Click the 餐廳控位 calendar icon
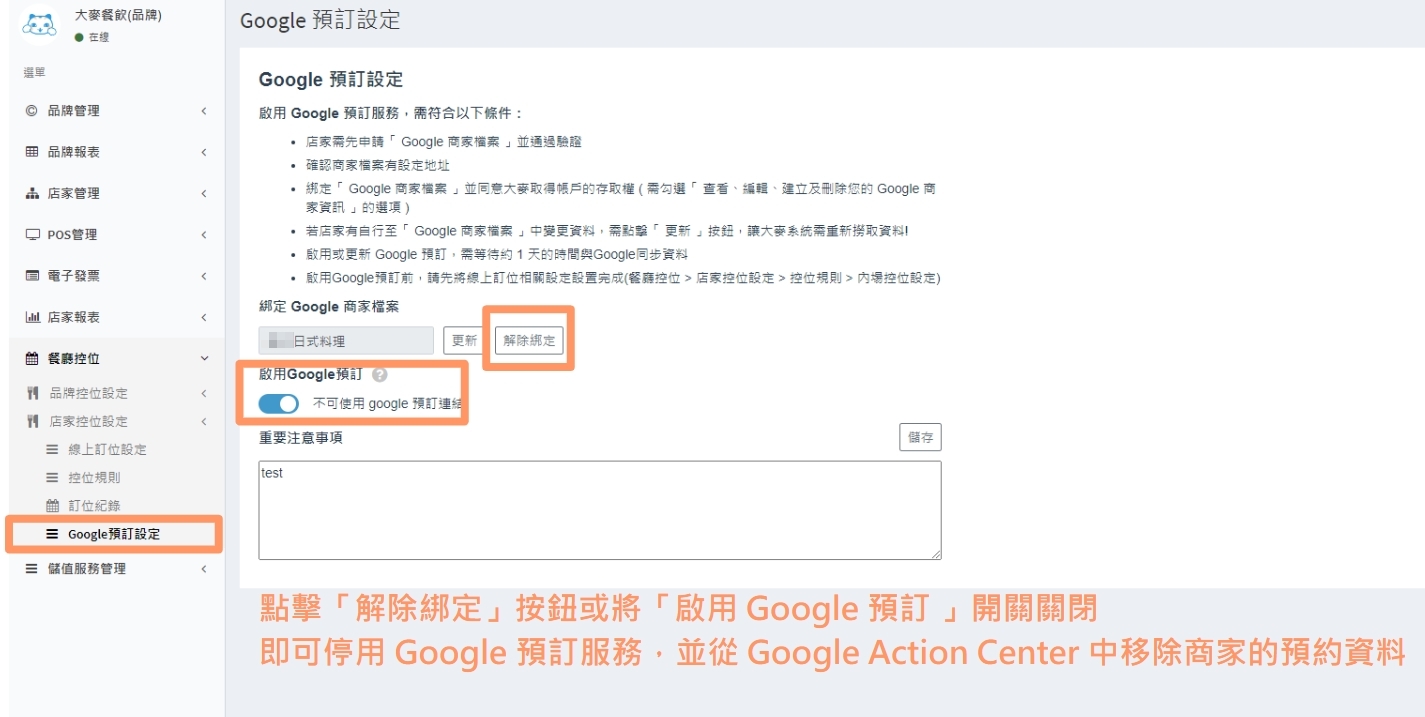Screen dimensions: 1425x717 click(x=32, y=359)
